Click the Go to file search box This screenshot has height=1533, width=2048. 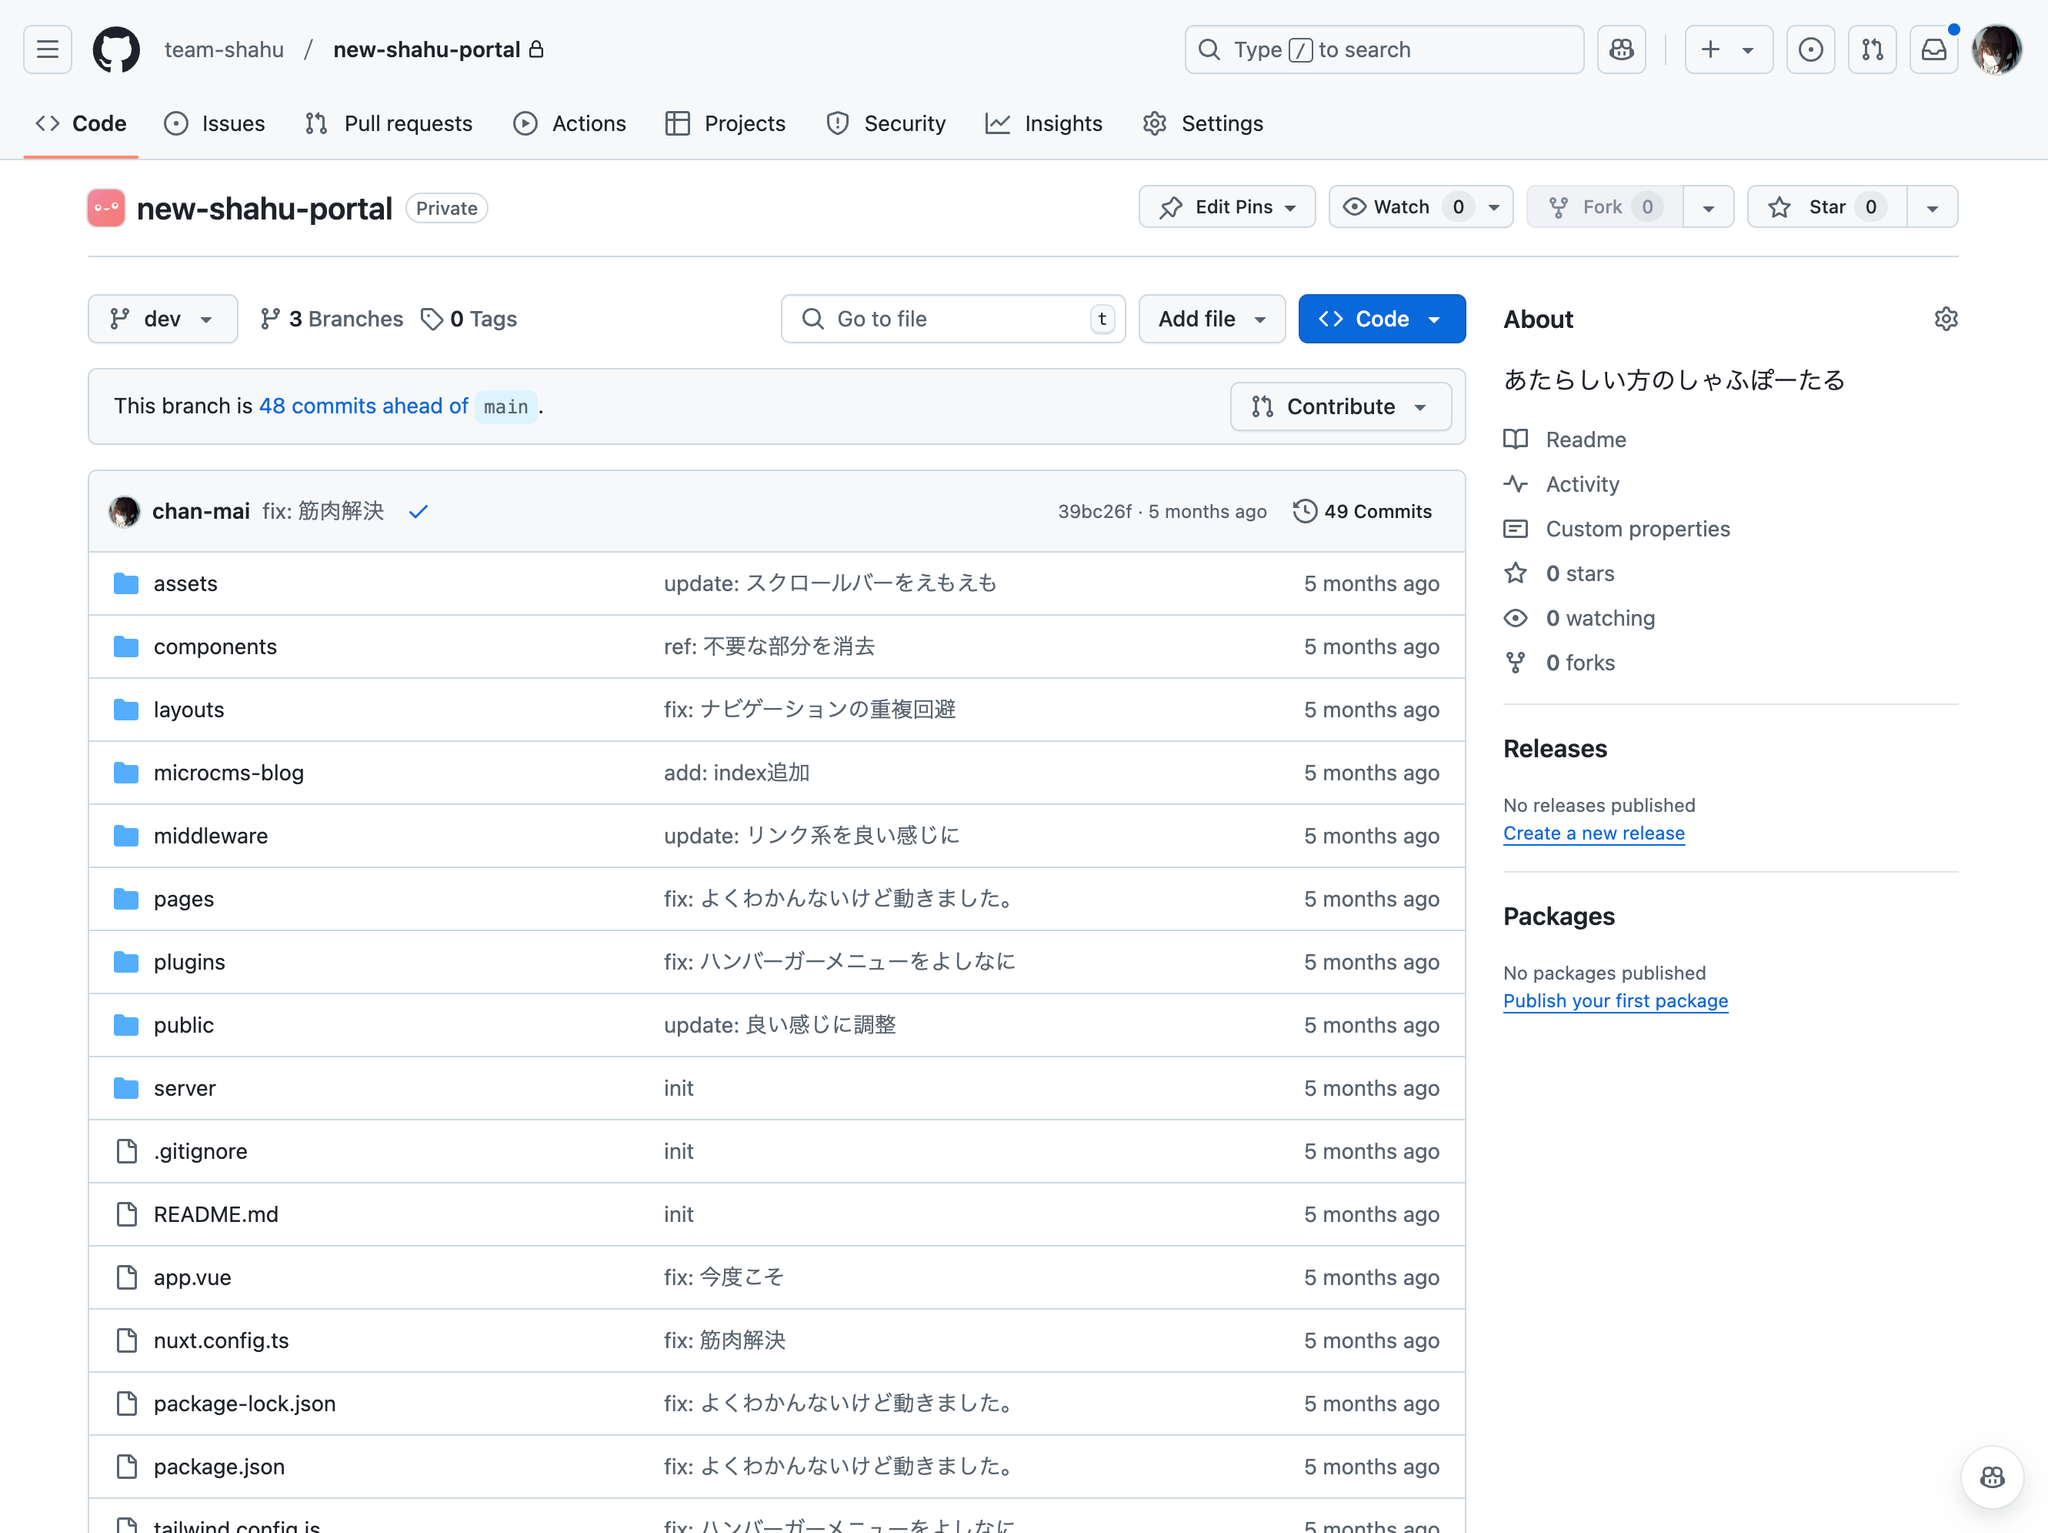tap(953, 319)
